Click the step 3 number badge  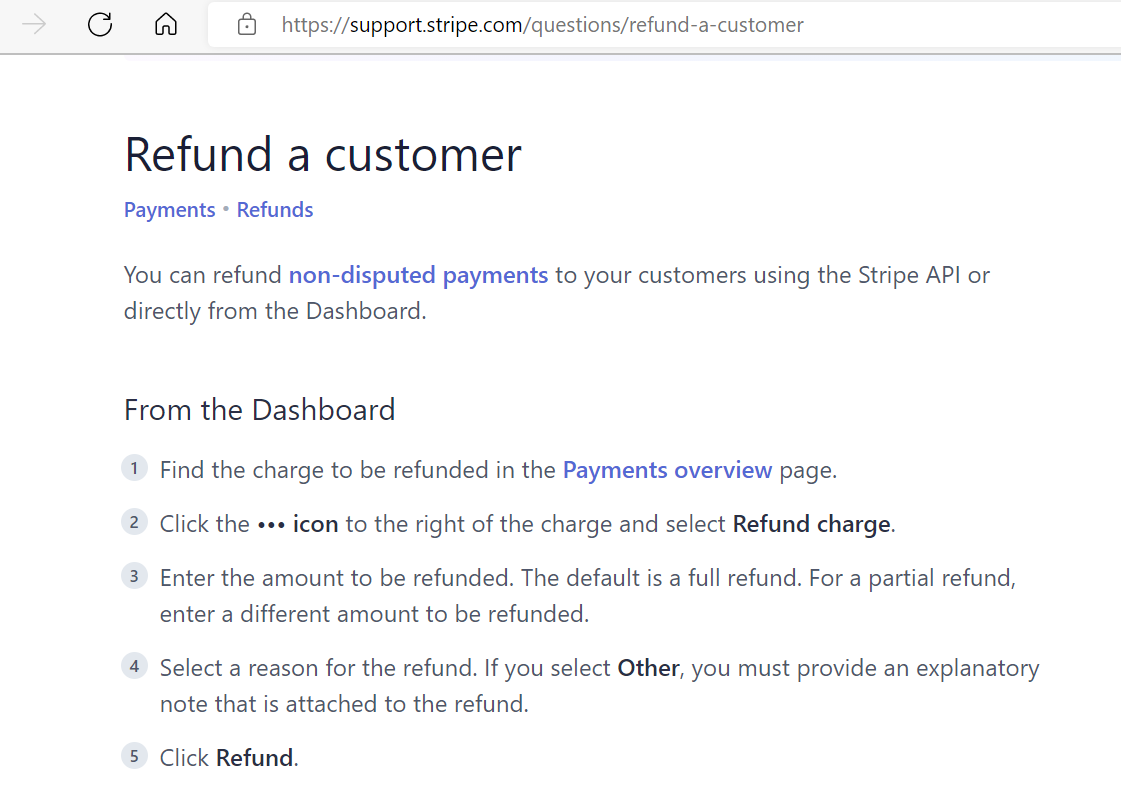click(134, 576)
